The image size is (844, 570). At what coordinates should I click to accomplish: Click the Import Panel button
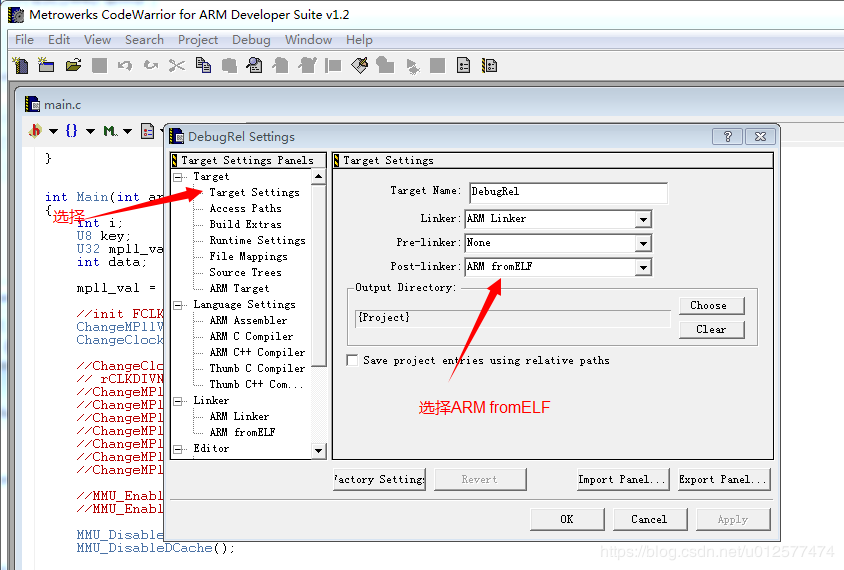pyautogui.click(x=623, y=479)
